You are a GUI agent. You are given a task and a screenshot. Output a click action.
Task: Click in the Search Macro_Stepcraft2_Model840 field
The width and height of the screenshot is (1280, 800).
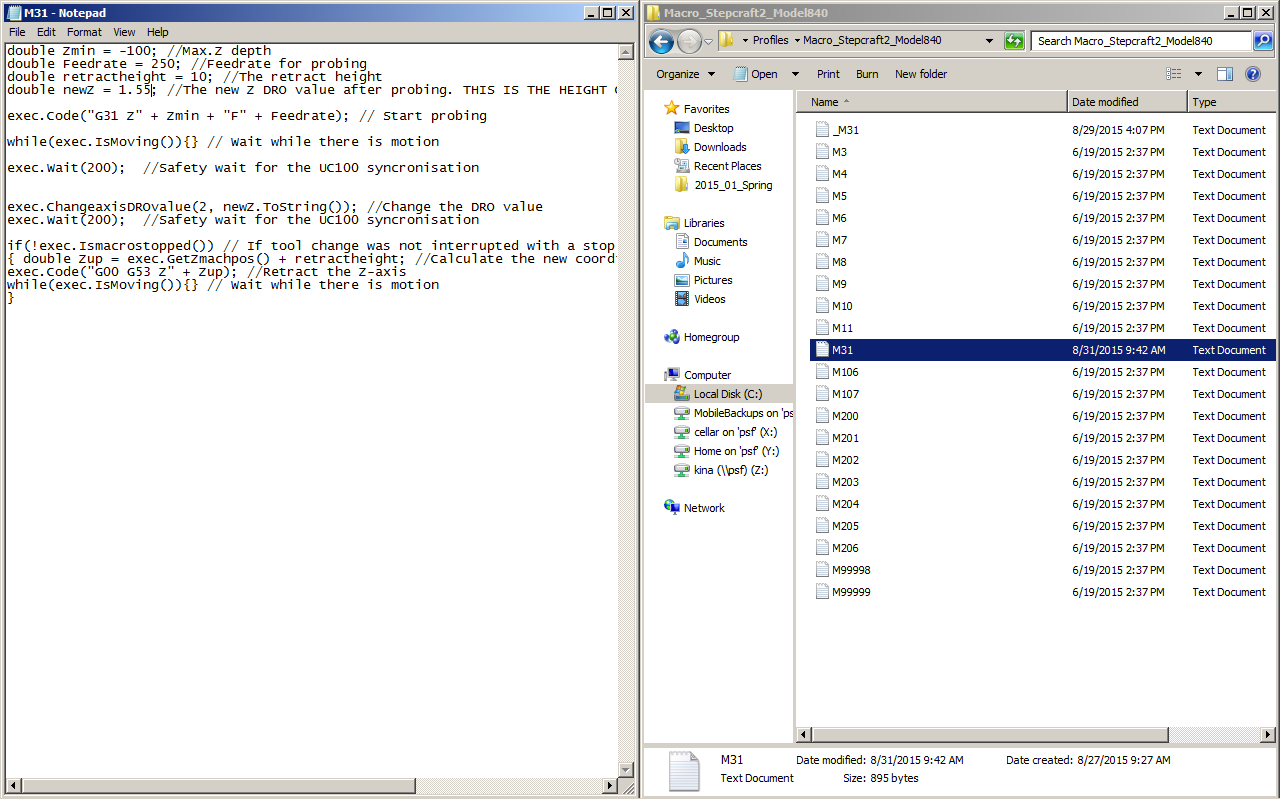1141,41
